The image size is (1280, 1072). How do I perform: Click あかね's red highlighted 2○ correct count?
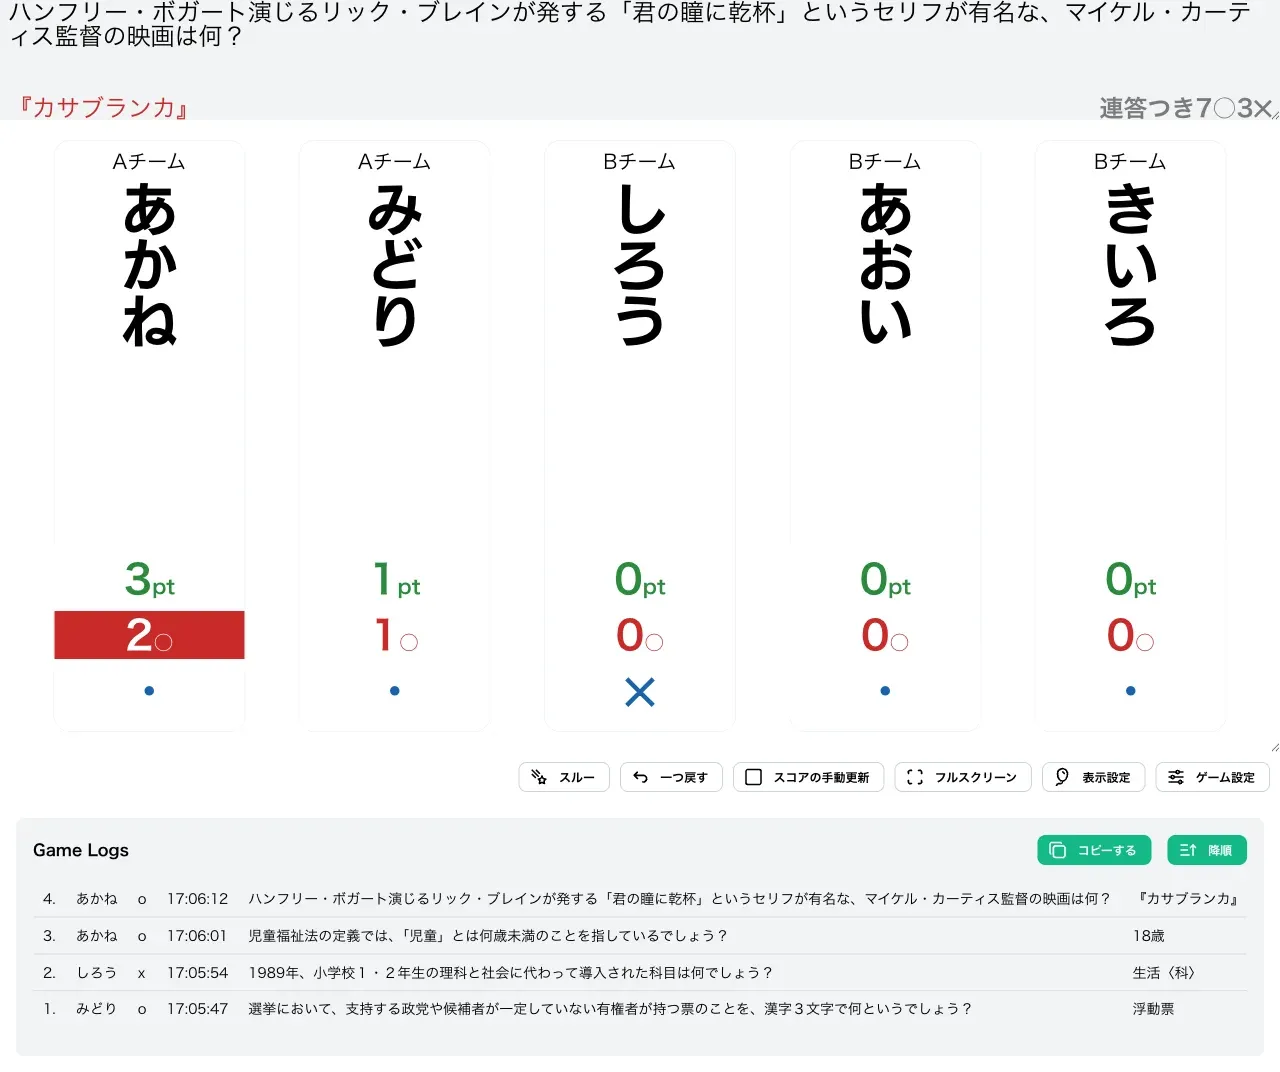pyautogui.click(x=149, y=635)
